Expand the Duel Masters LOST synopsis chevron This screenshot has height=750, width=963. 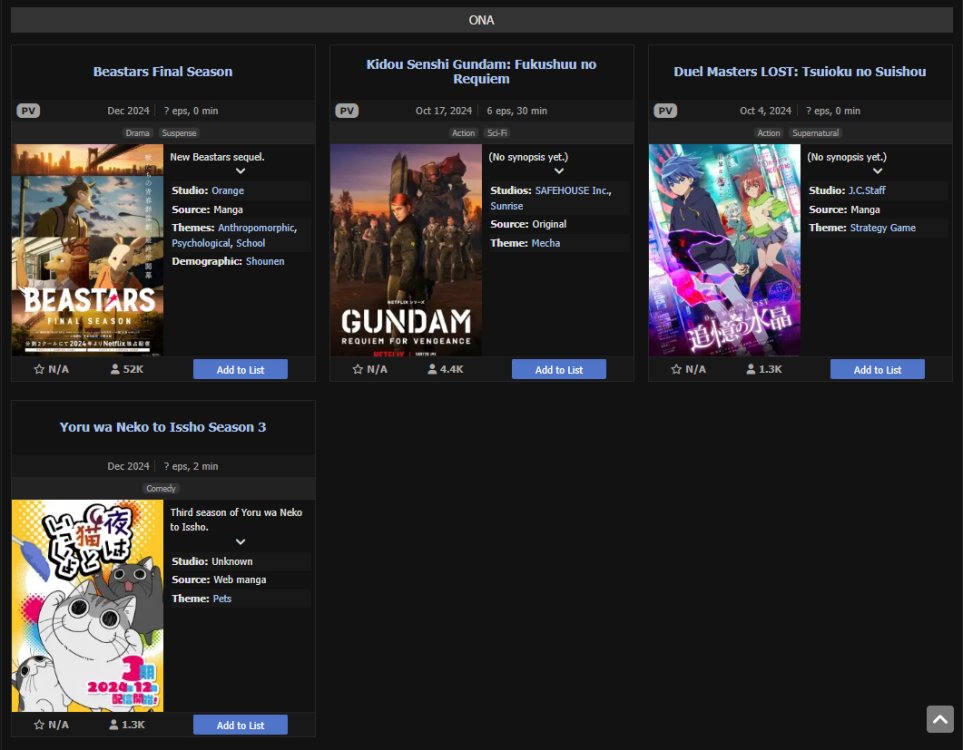(x=877, y=171)
